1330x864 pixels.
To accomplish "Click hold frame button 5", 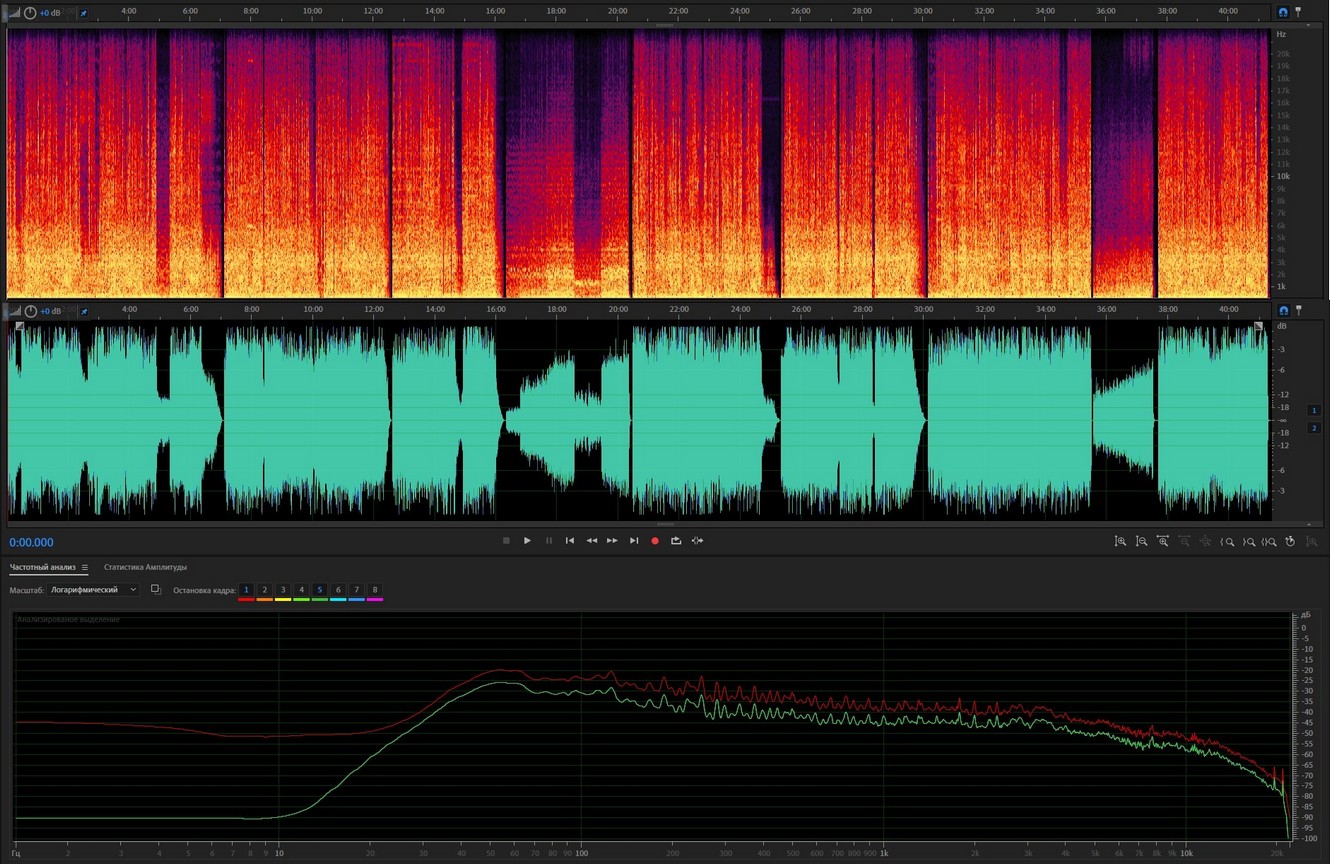I will [x=320, y=590].
